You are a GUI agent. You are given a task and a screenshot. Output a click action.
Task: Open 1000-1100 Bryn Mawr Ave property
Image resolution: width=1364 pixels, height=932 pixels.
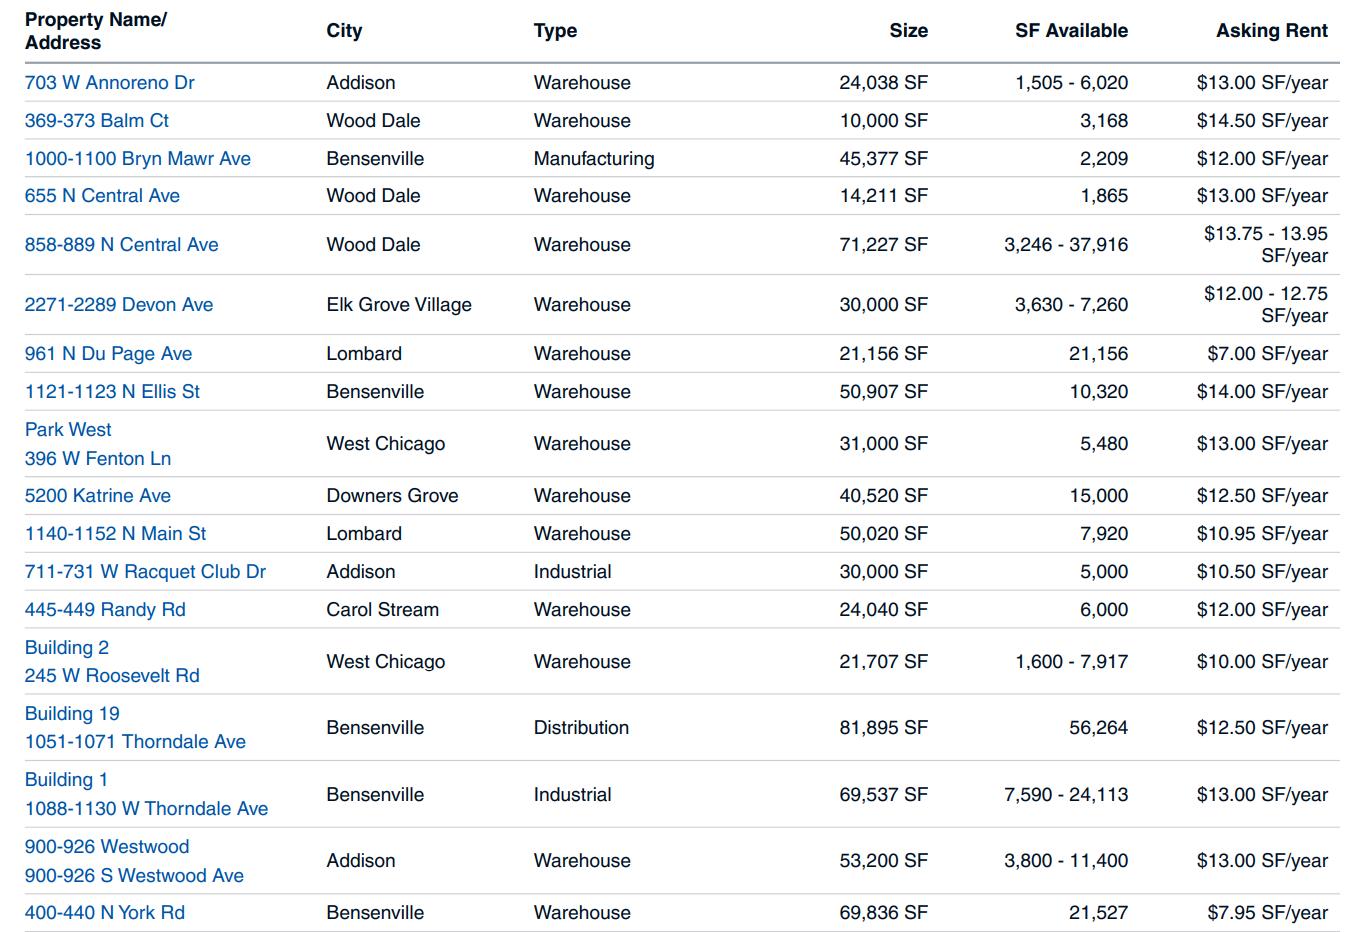(x=138, y=159)
